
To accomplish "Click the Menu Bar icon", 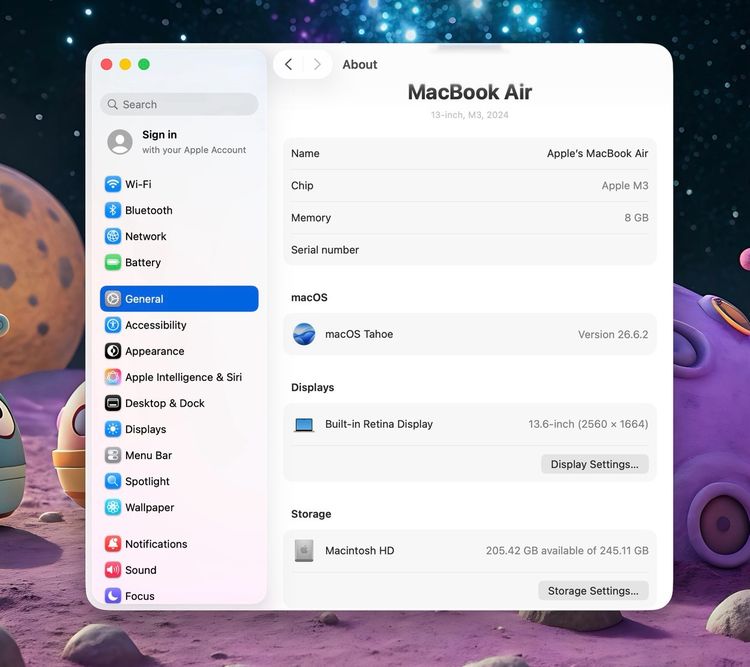I will 113,455.
